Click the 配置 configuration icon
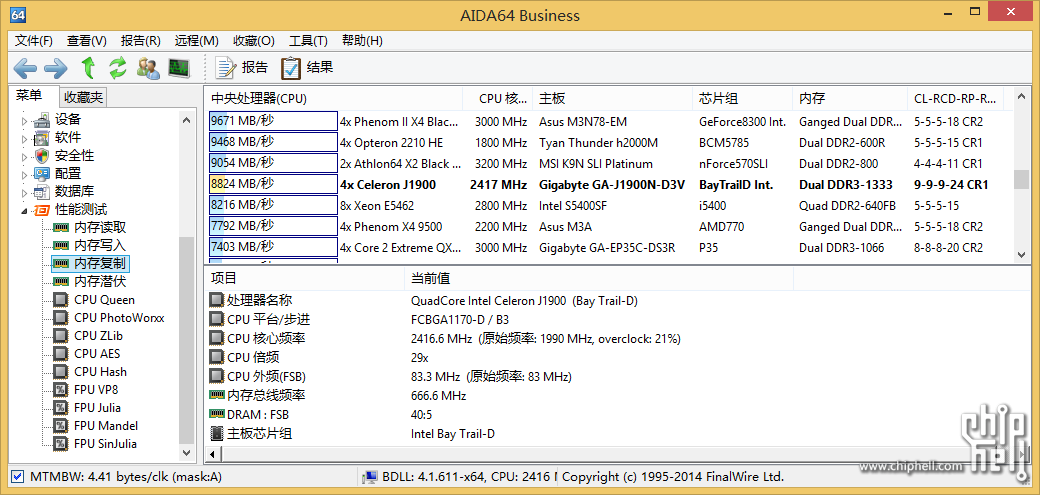 point(42,175)
